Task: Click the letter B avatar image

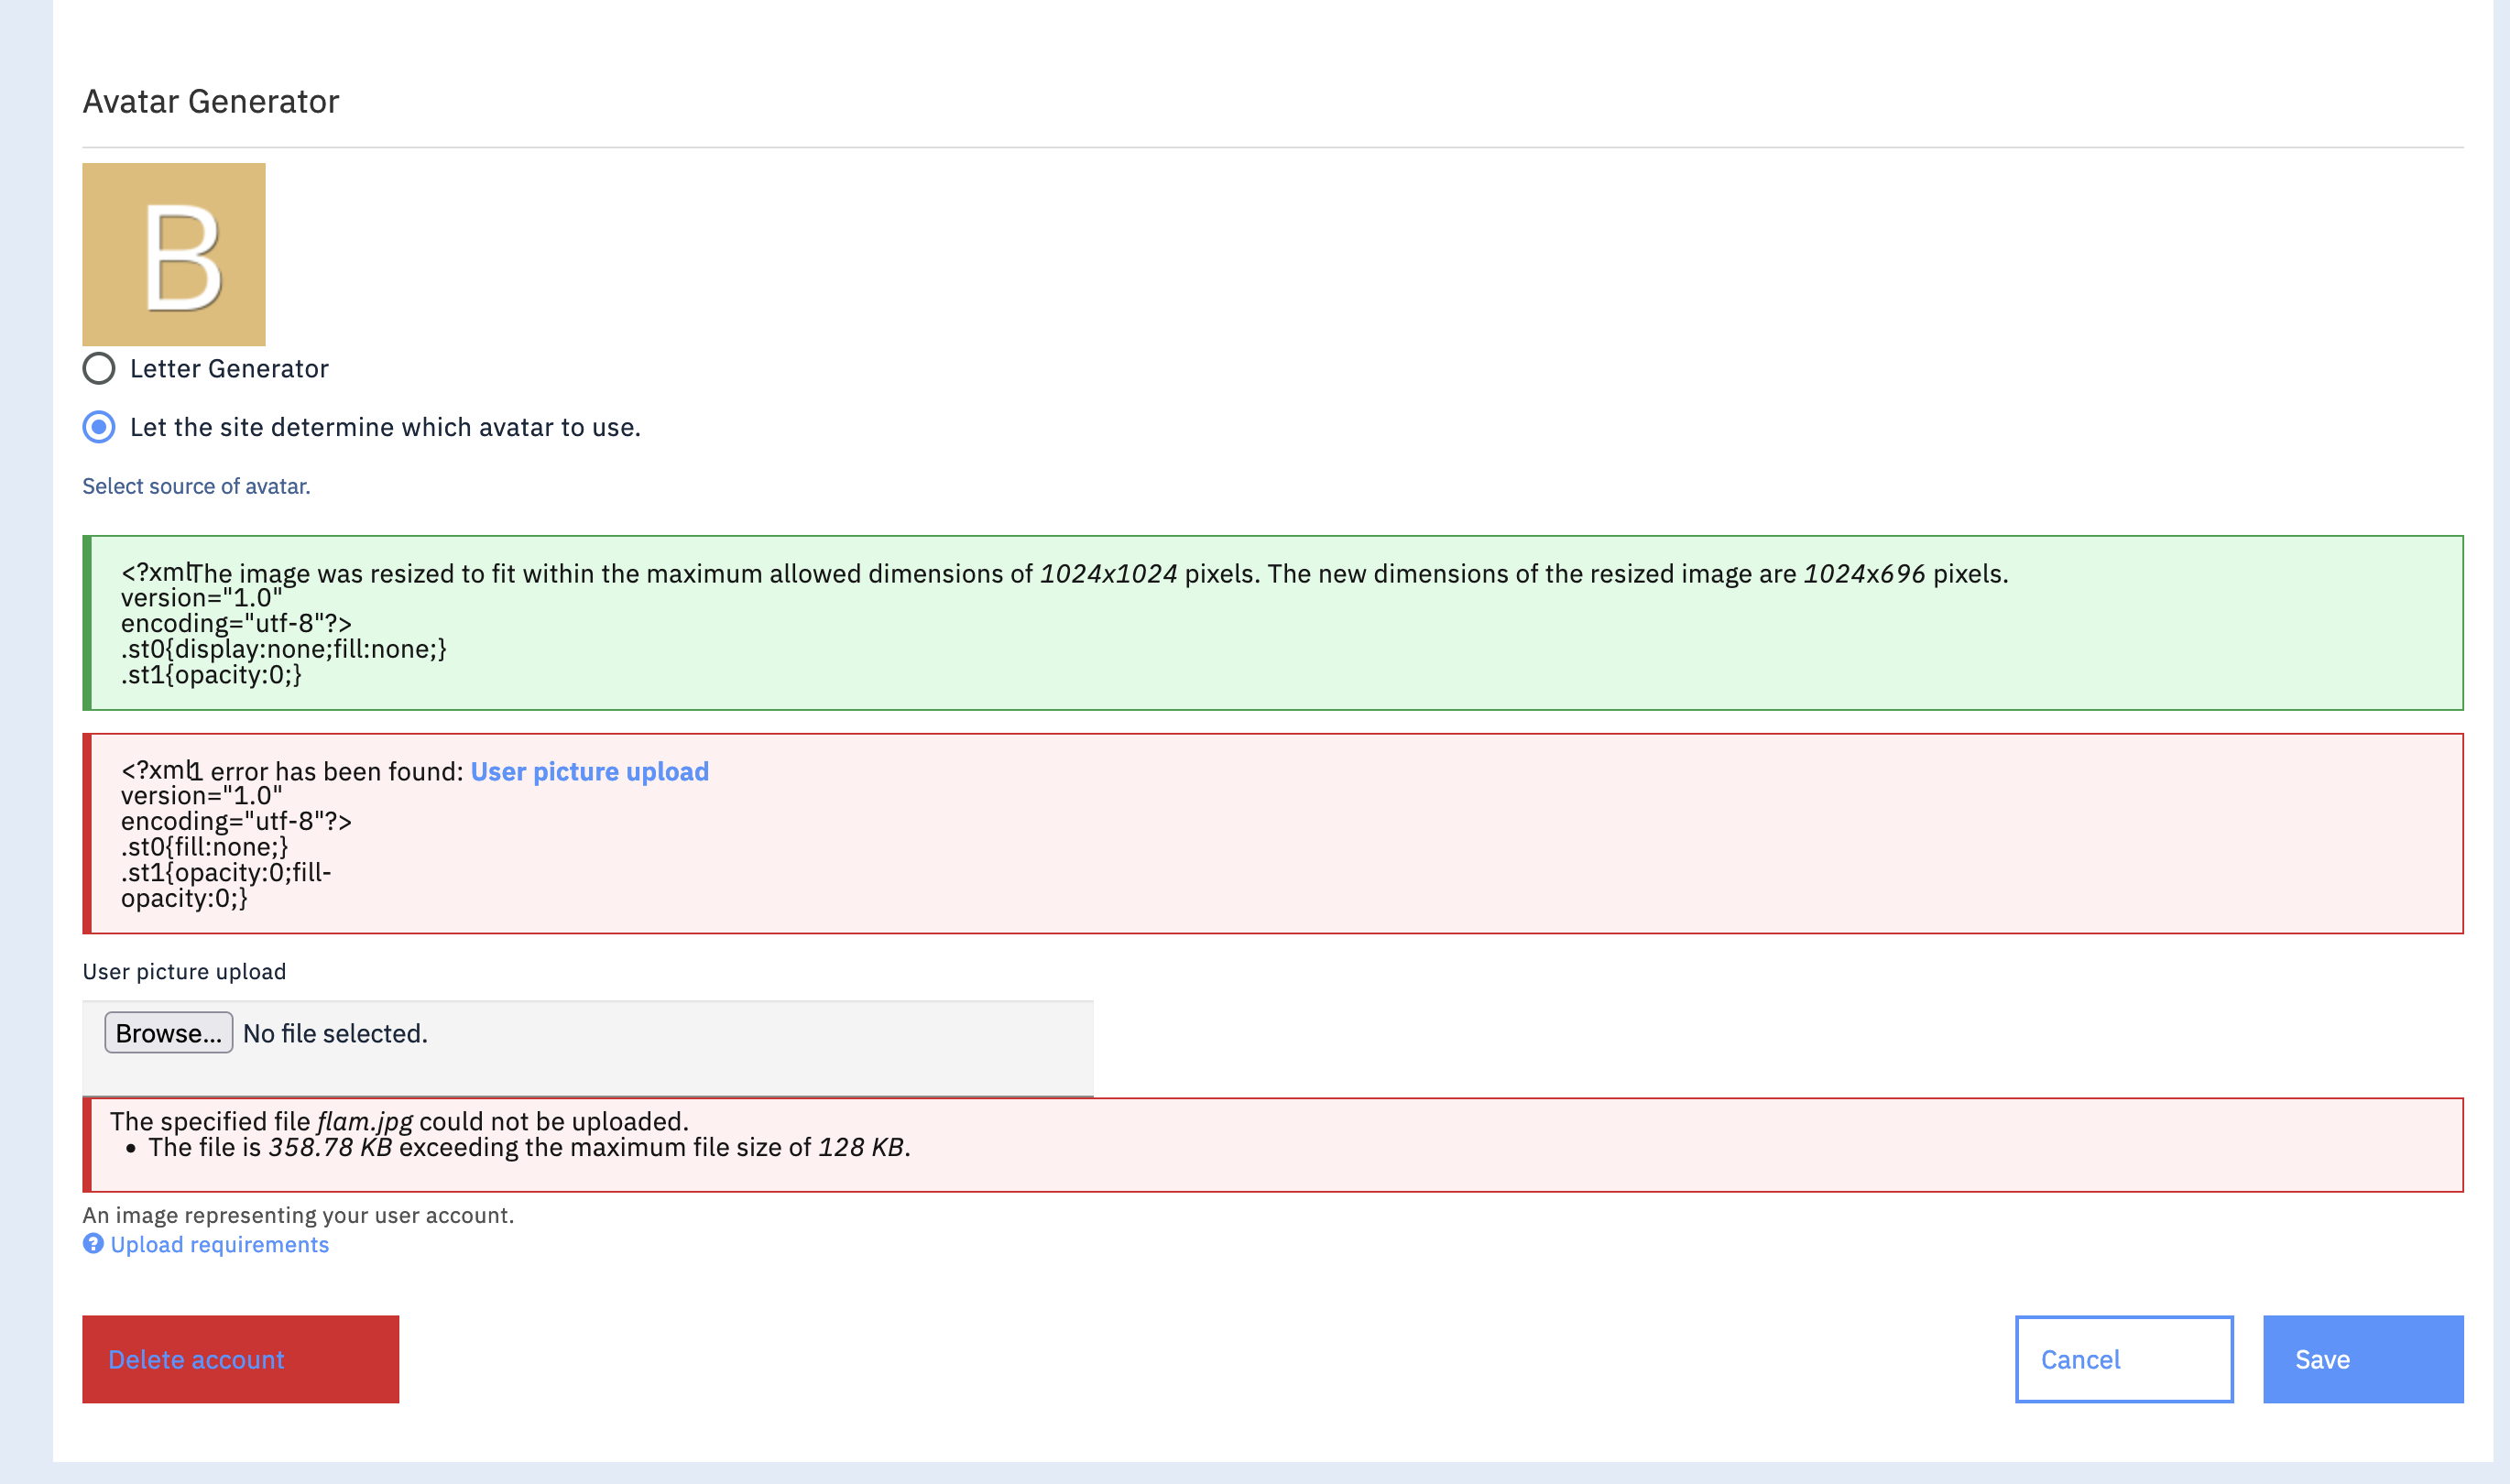Action: pos(174,254)
